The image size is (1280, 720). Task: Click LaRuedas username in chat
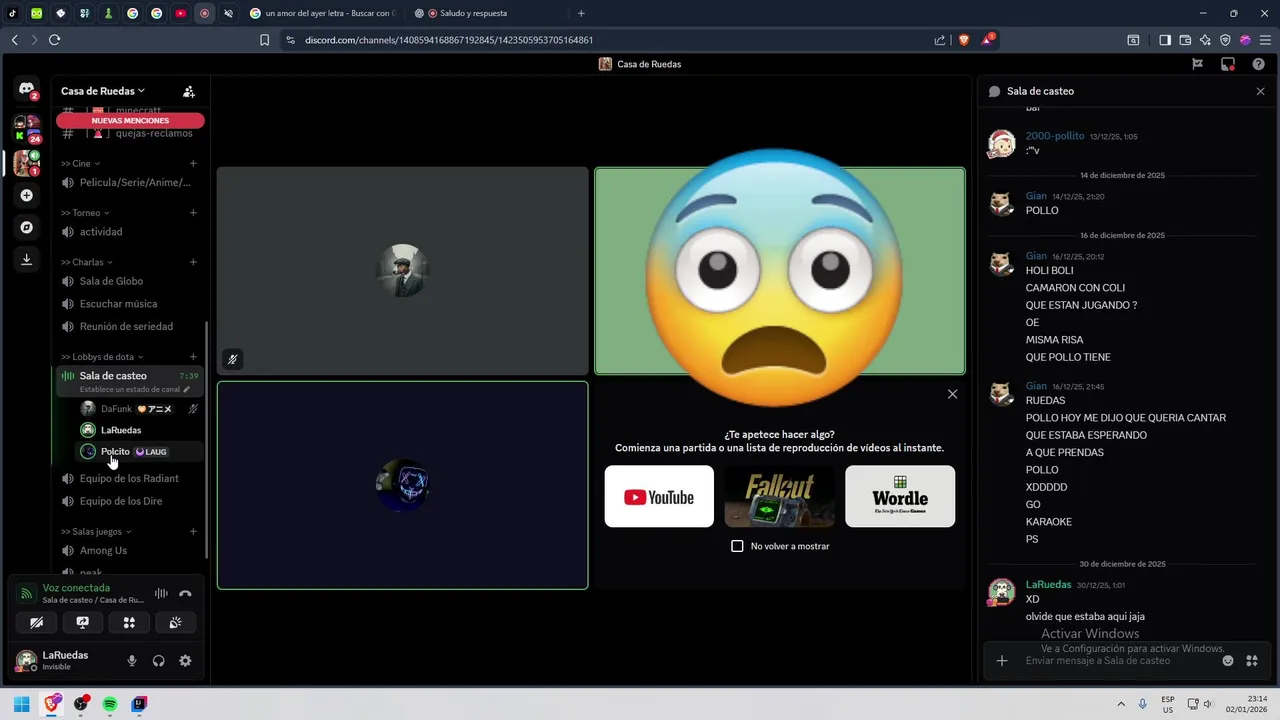click(1048, 584)
